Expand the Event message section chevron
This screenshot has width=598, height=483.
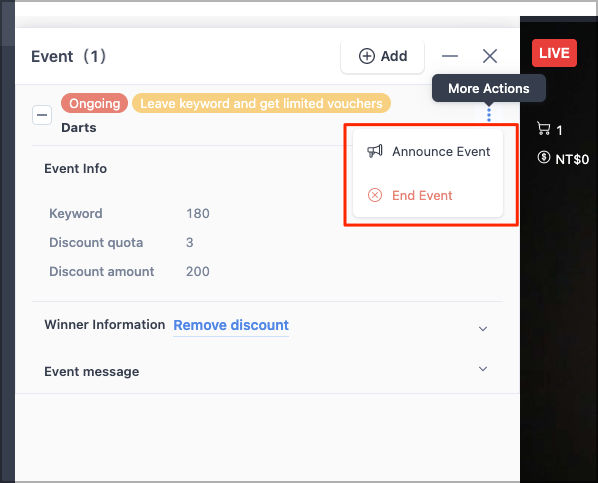click(483, 369)
